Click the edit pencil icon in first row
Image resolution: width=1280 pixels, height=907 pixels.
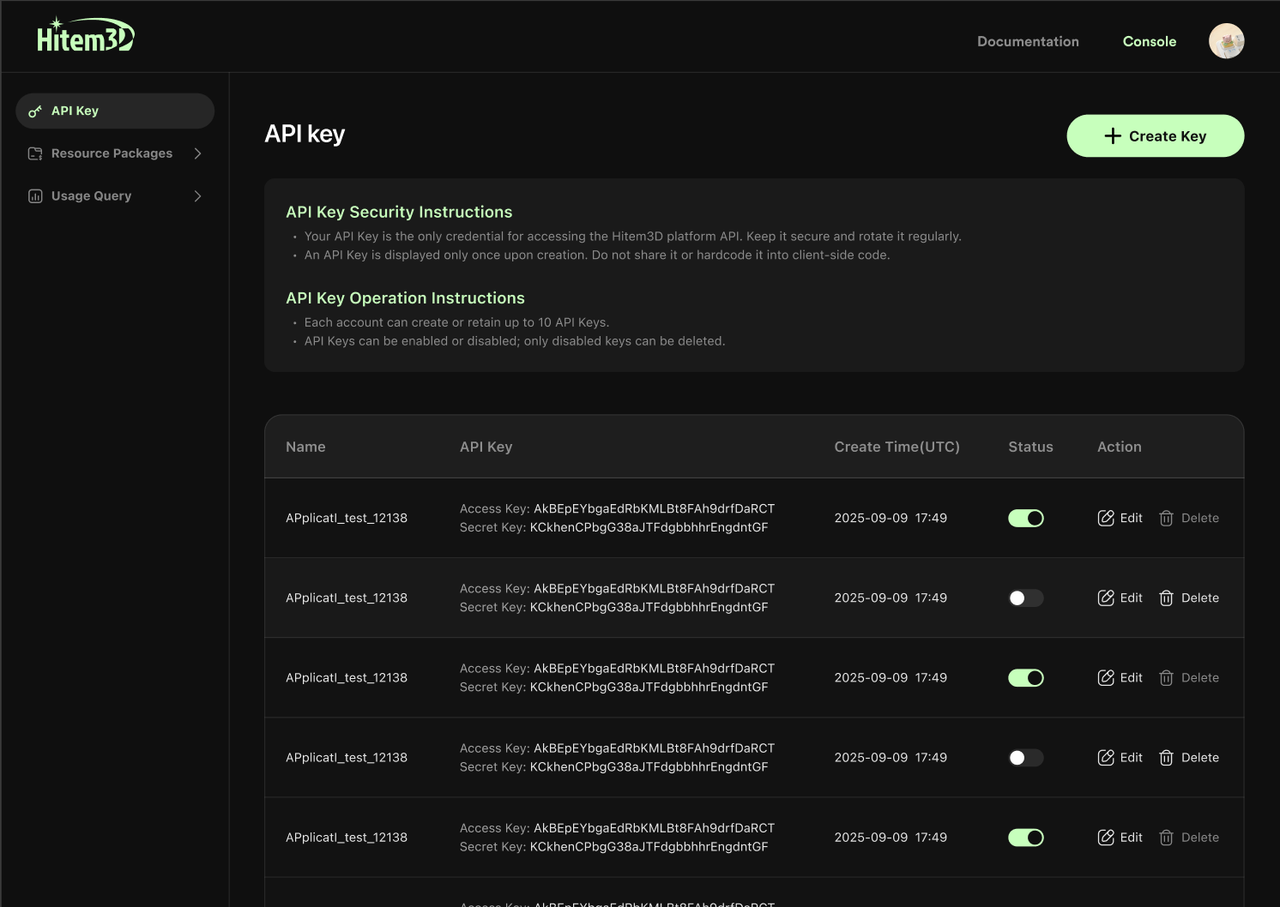1106,518
